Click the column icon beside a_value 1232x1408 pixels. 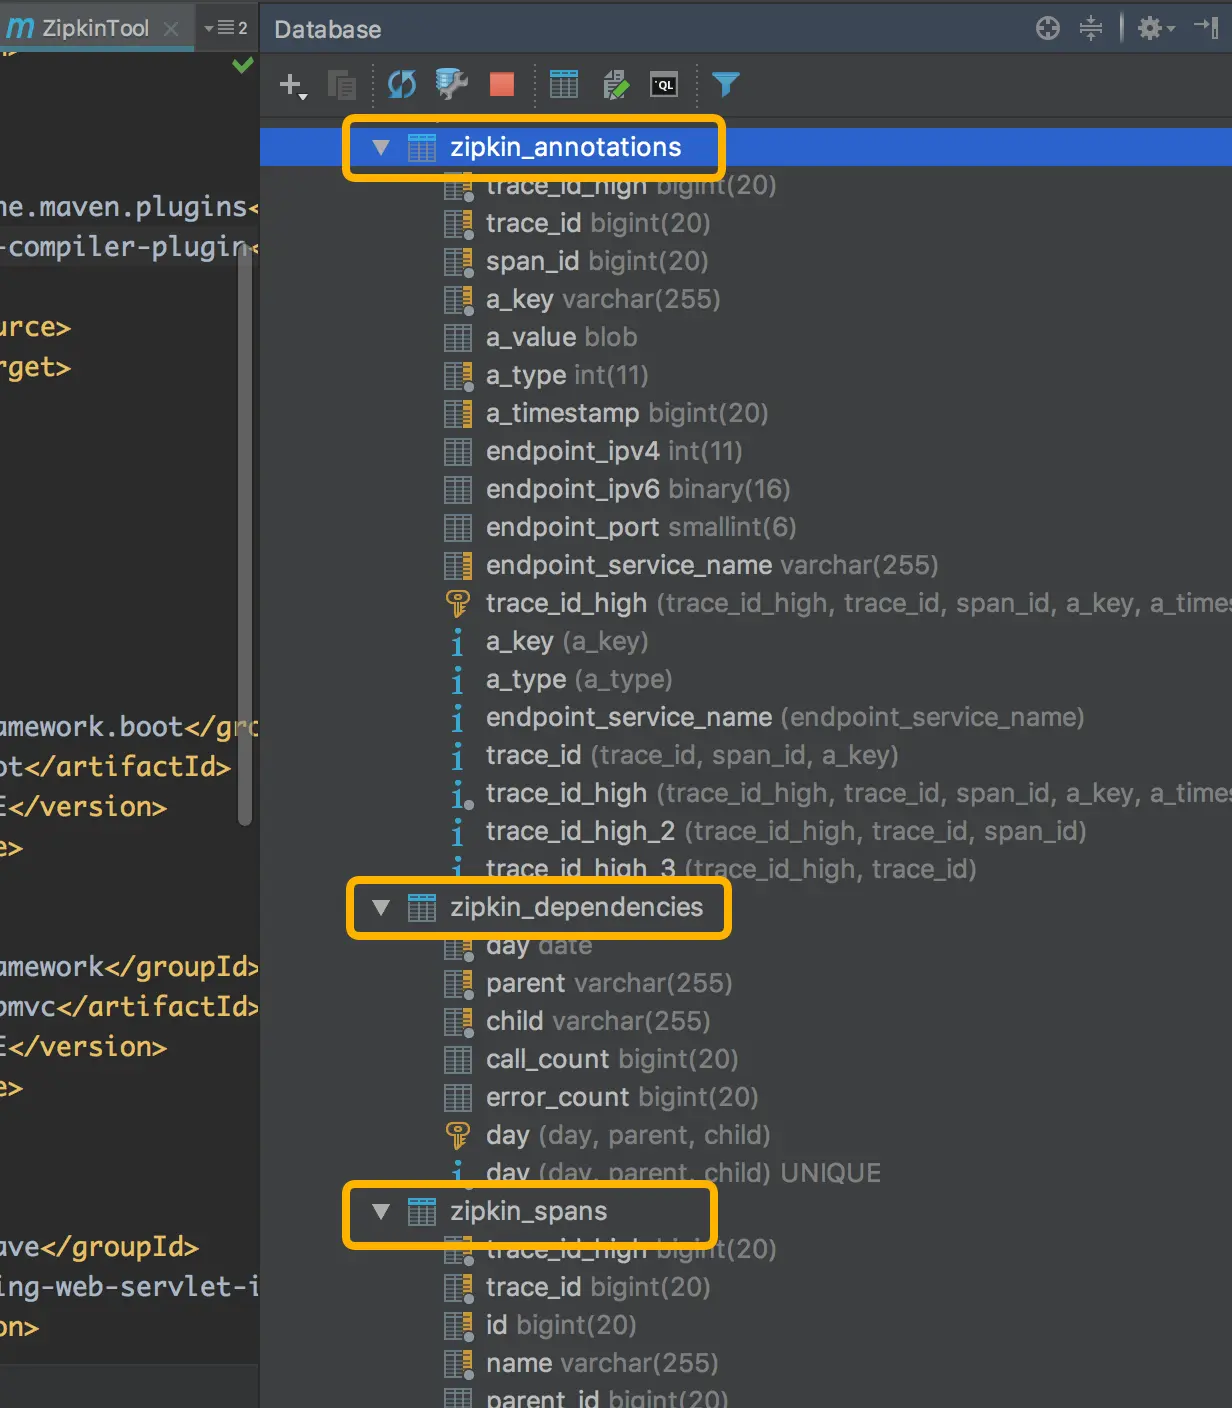(x=457, y=337)
